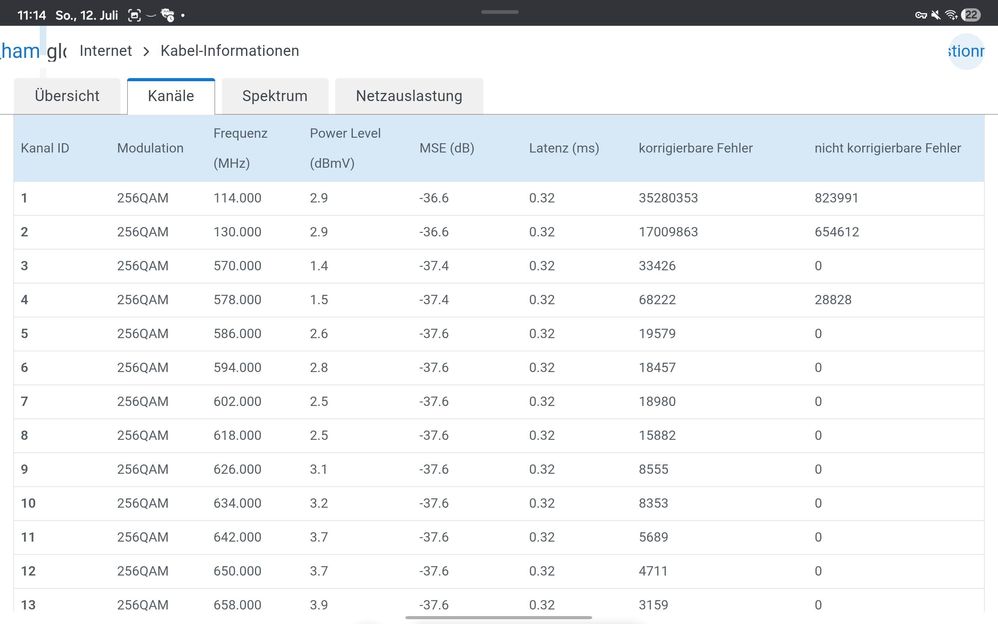Click correctable errors value 33426
The width and height of the screenshot is (998, 624).
657,266
